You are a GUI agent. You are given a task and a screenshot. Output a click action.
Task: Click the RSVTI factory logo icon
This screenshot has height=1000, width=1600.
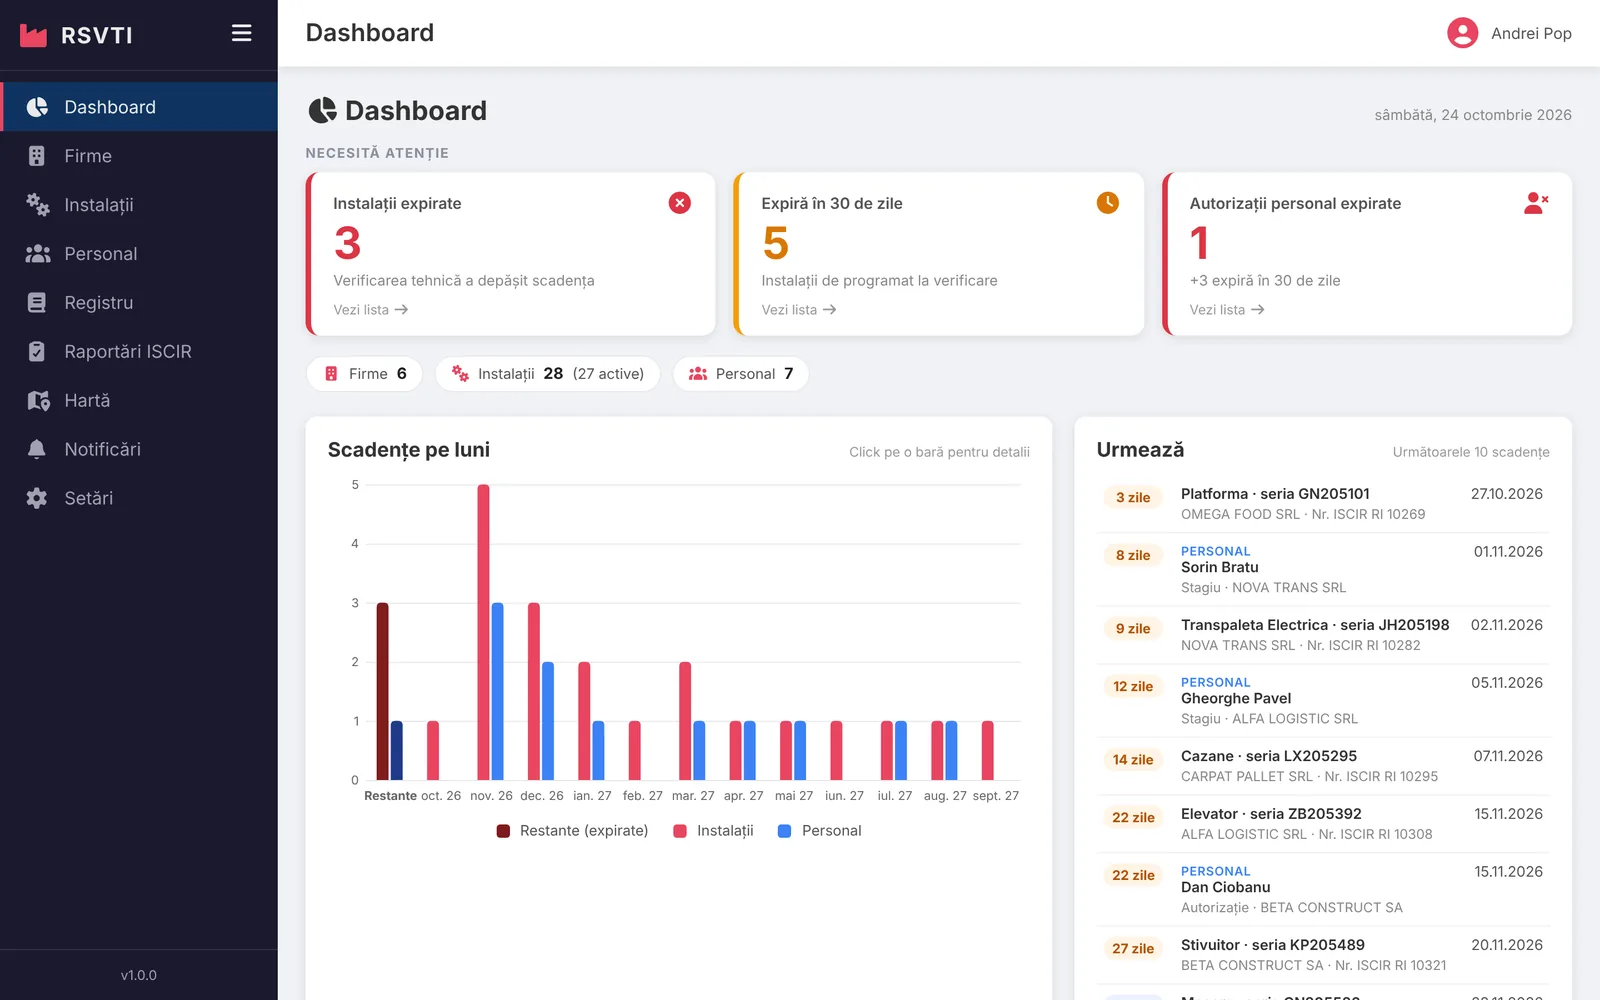point(33,35)
